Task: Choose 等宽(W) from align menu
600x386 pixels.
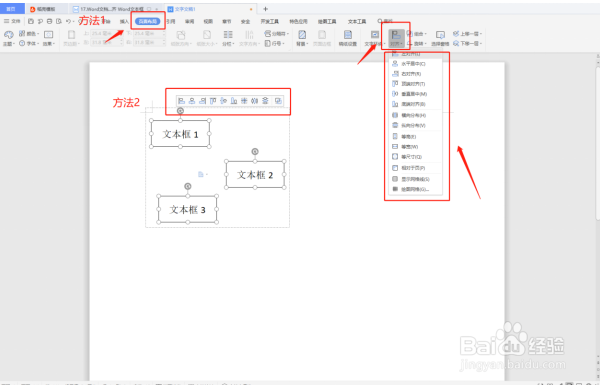Action: tap(416, 147)
